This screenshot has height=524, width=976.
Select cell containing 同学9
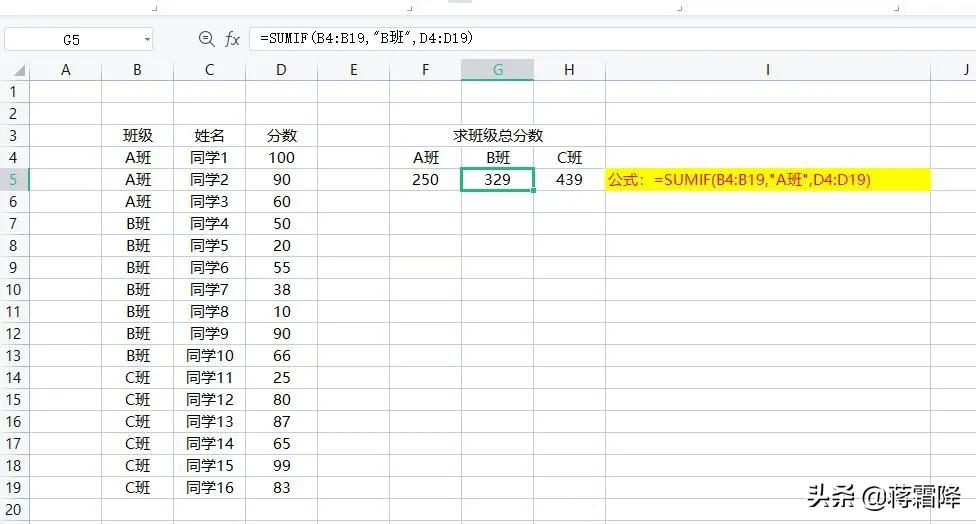coord(209,334)
